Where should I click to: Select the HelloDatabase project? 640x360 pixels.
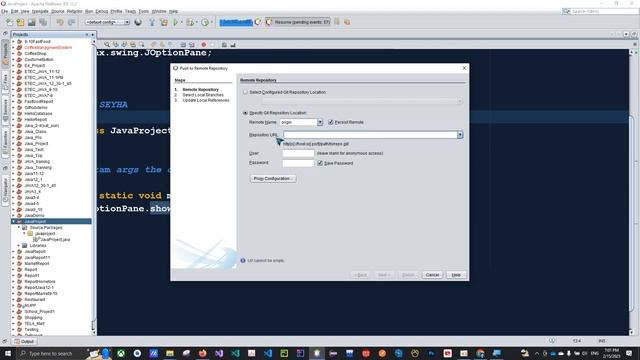point(38,113)
